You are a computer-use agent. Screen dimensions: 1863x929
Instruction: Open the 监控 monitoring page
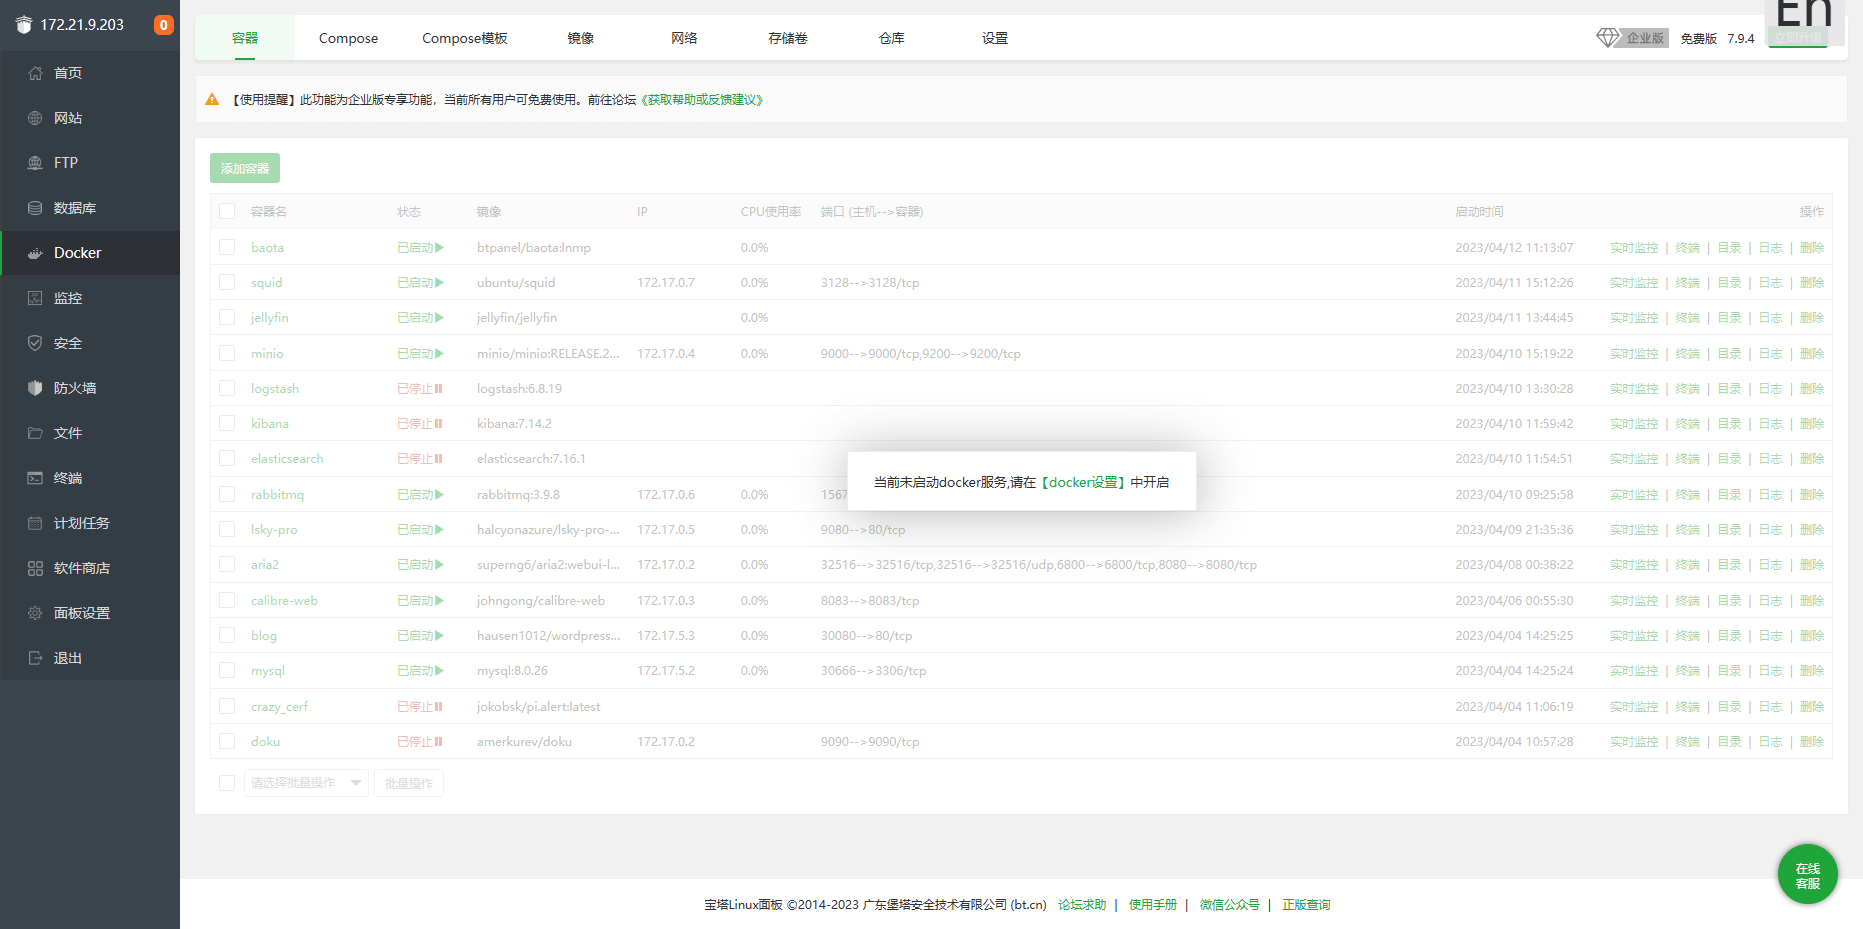(x=67, y=297)
